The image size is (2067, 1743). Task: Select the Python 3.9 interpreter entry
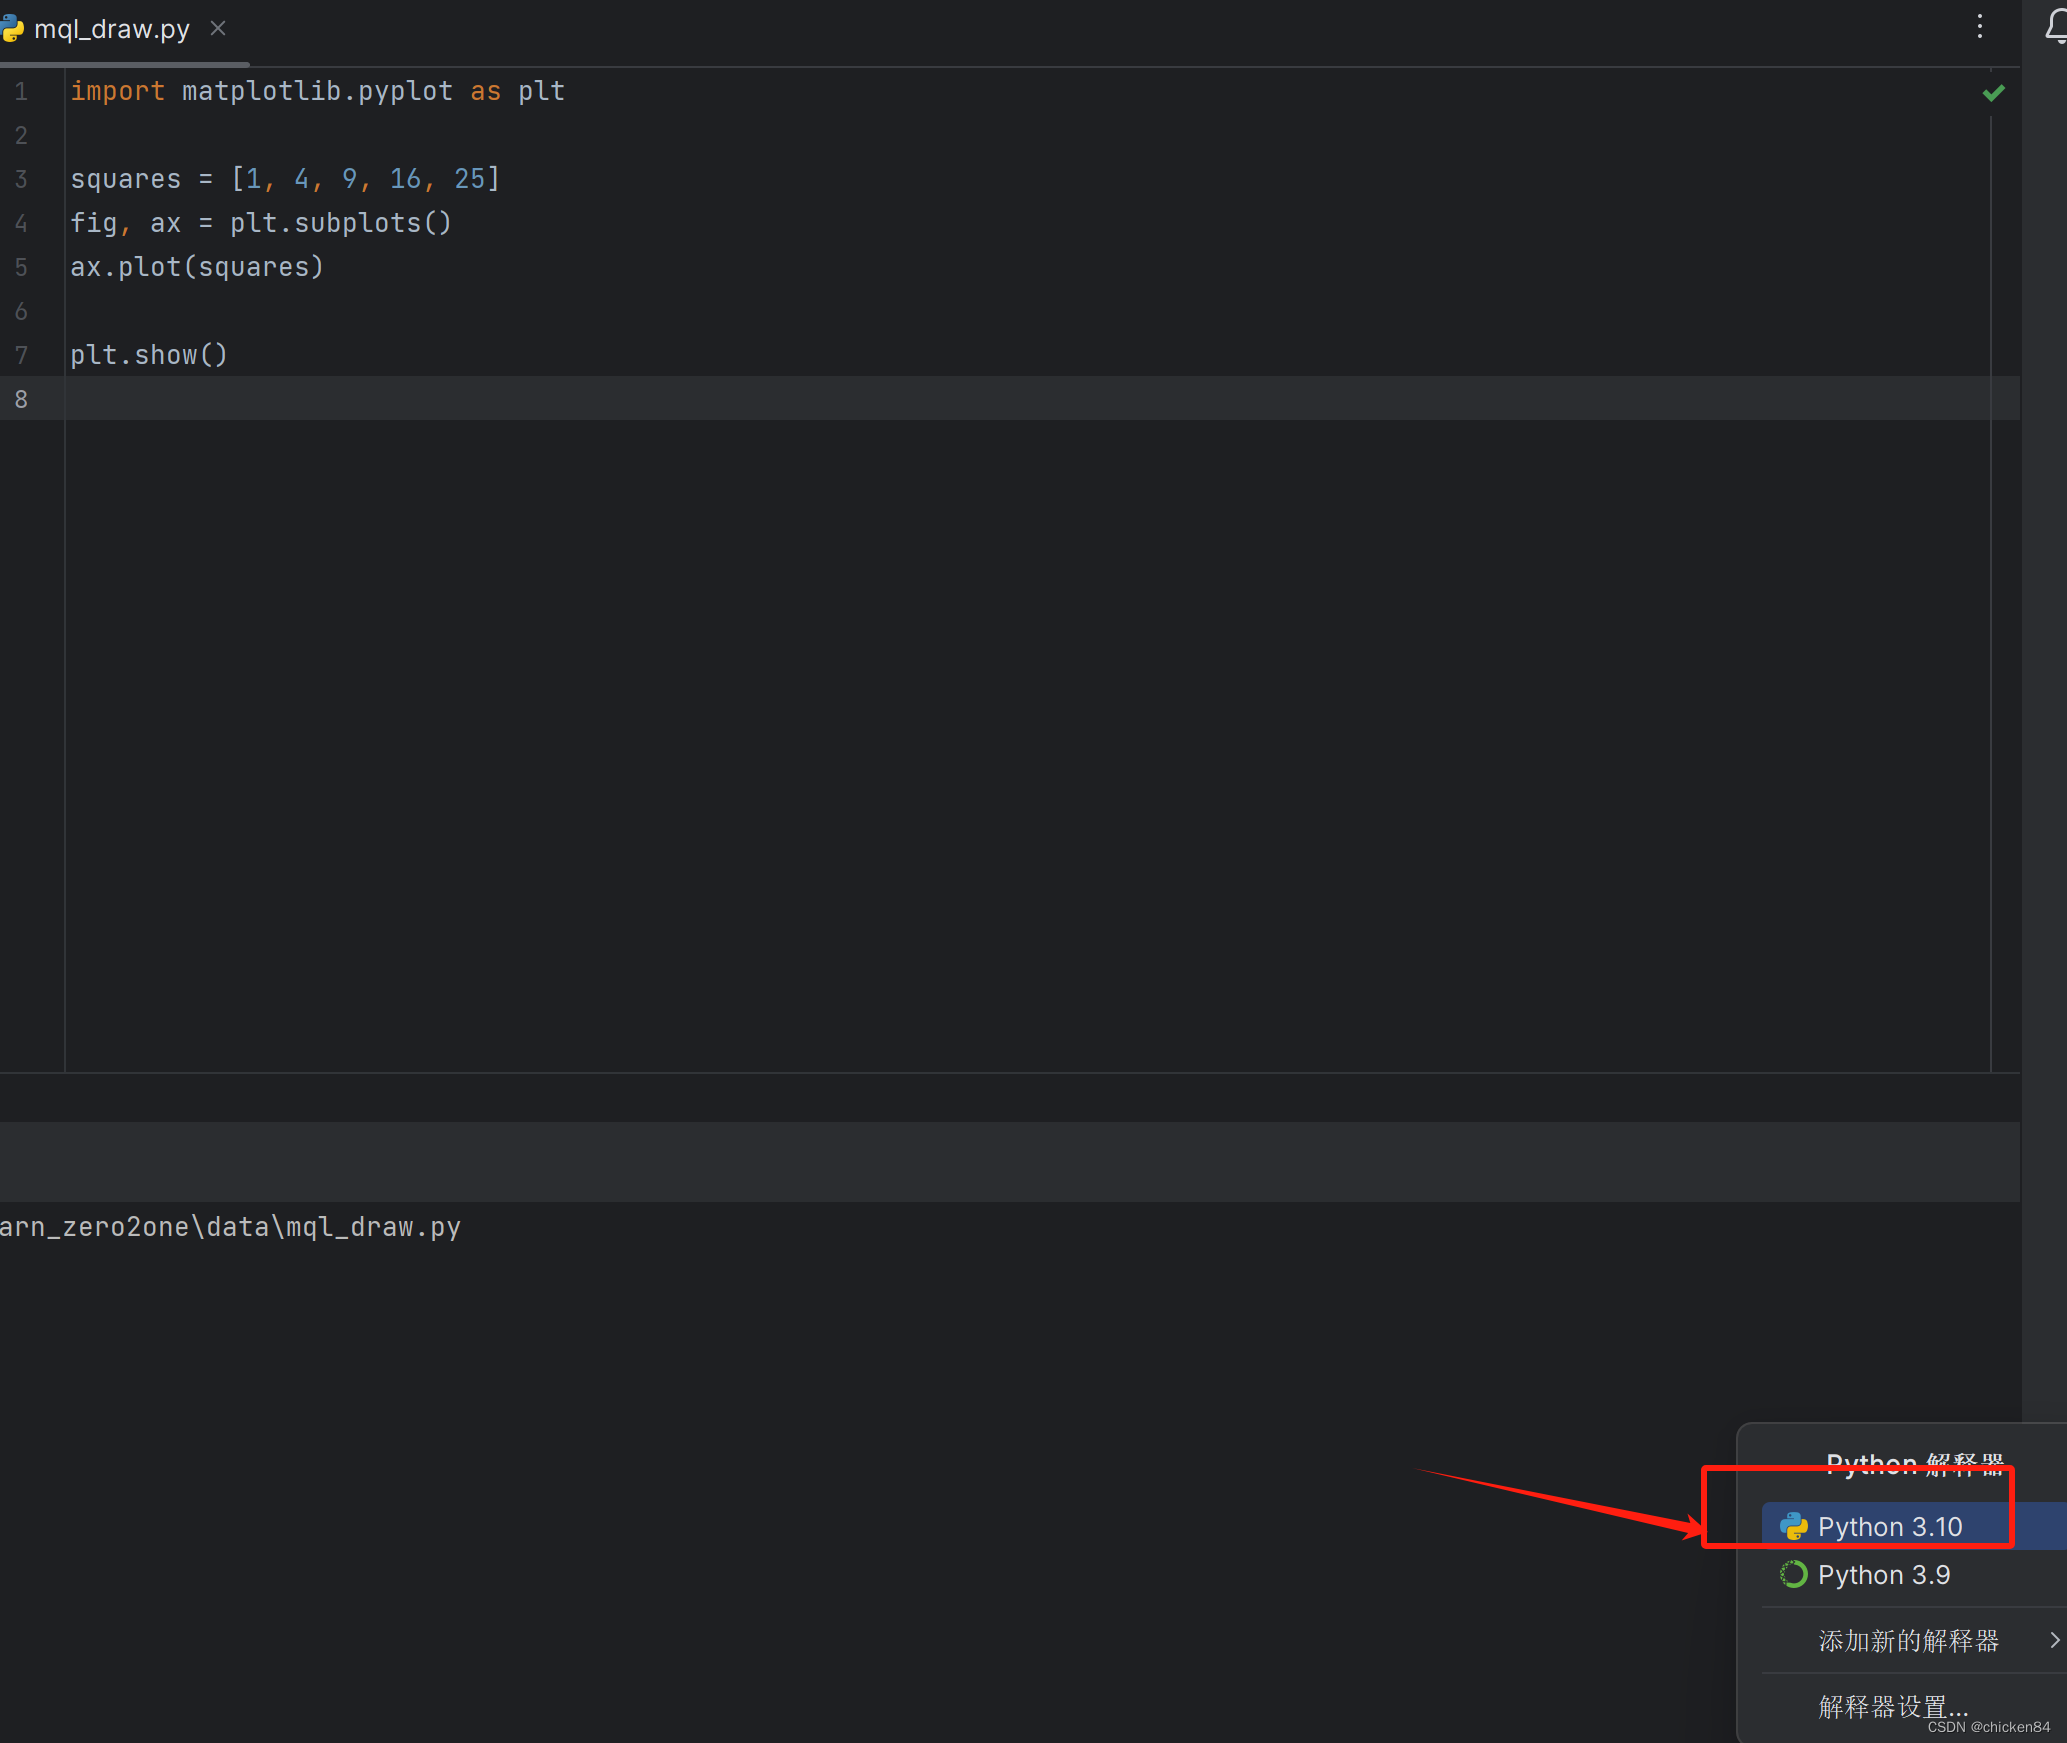tap(1884, 1574)
